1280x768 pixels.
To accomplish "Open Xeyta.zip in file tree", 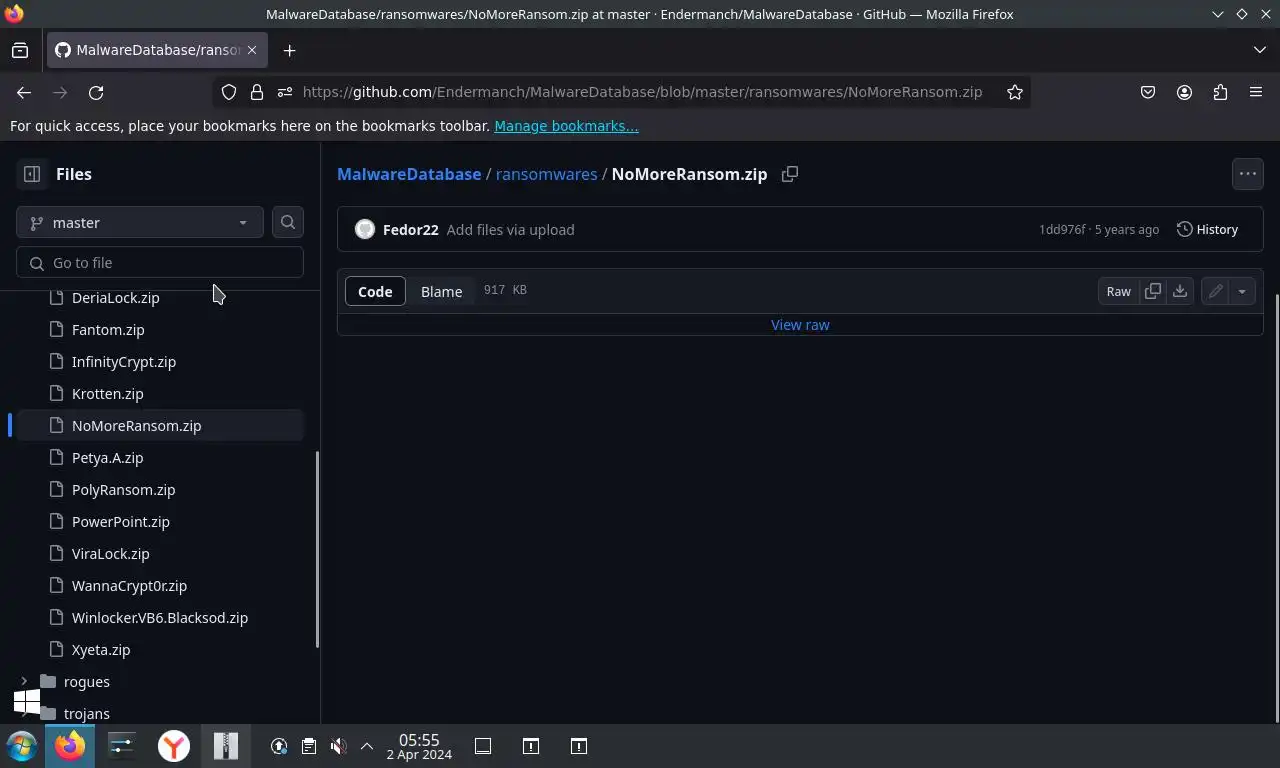I will tap(101, 650).
